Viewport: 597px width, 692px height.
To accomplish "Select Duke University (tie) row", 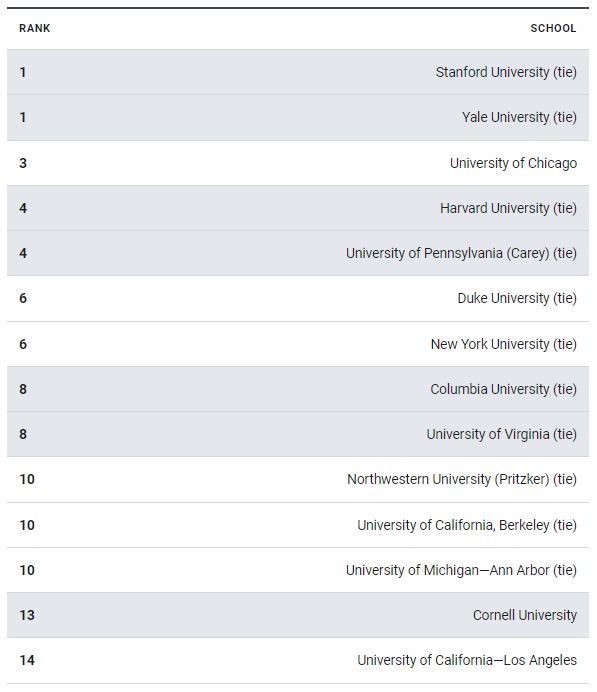I will coord(298,298).
